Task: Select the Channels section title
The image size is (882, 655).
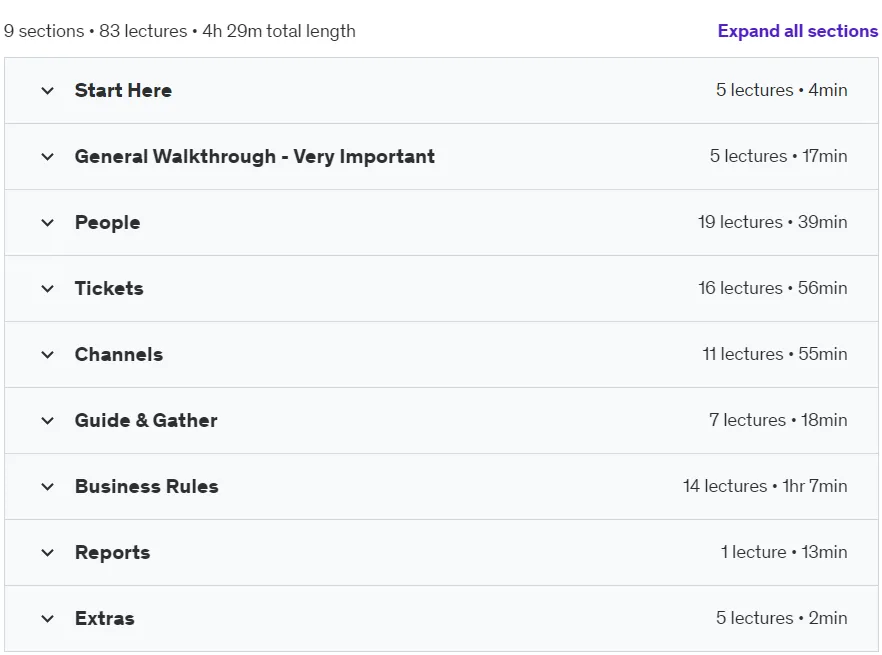Action: click(119, 355)
